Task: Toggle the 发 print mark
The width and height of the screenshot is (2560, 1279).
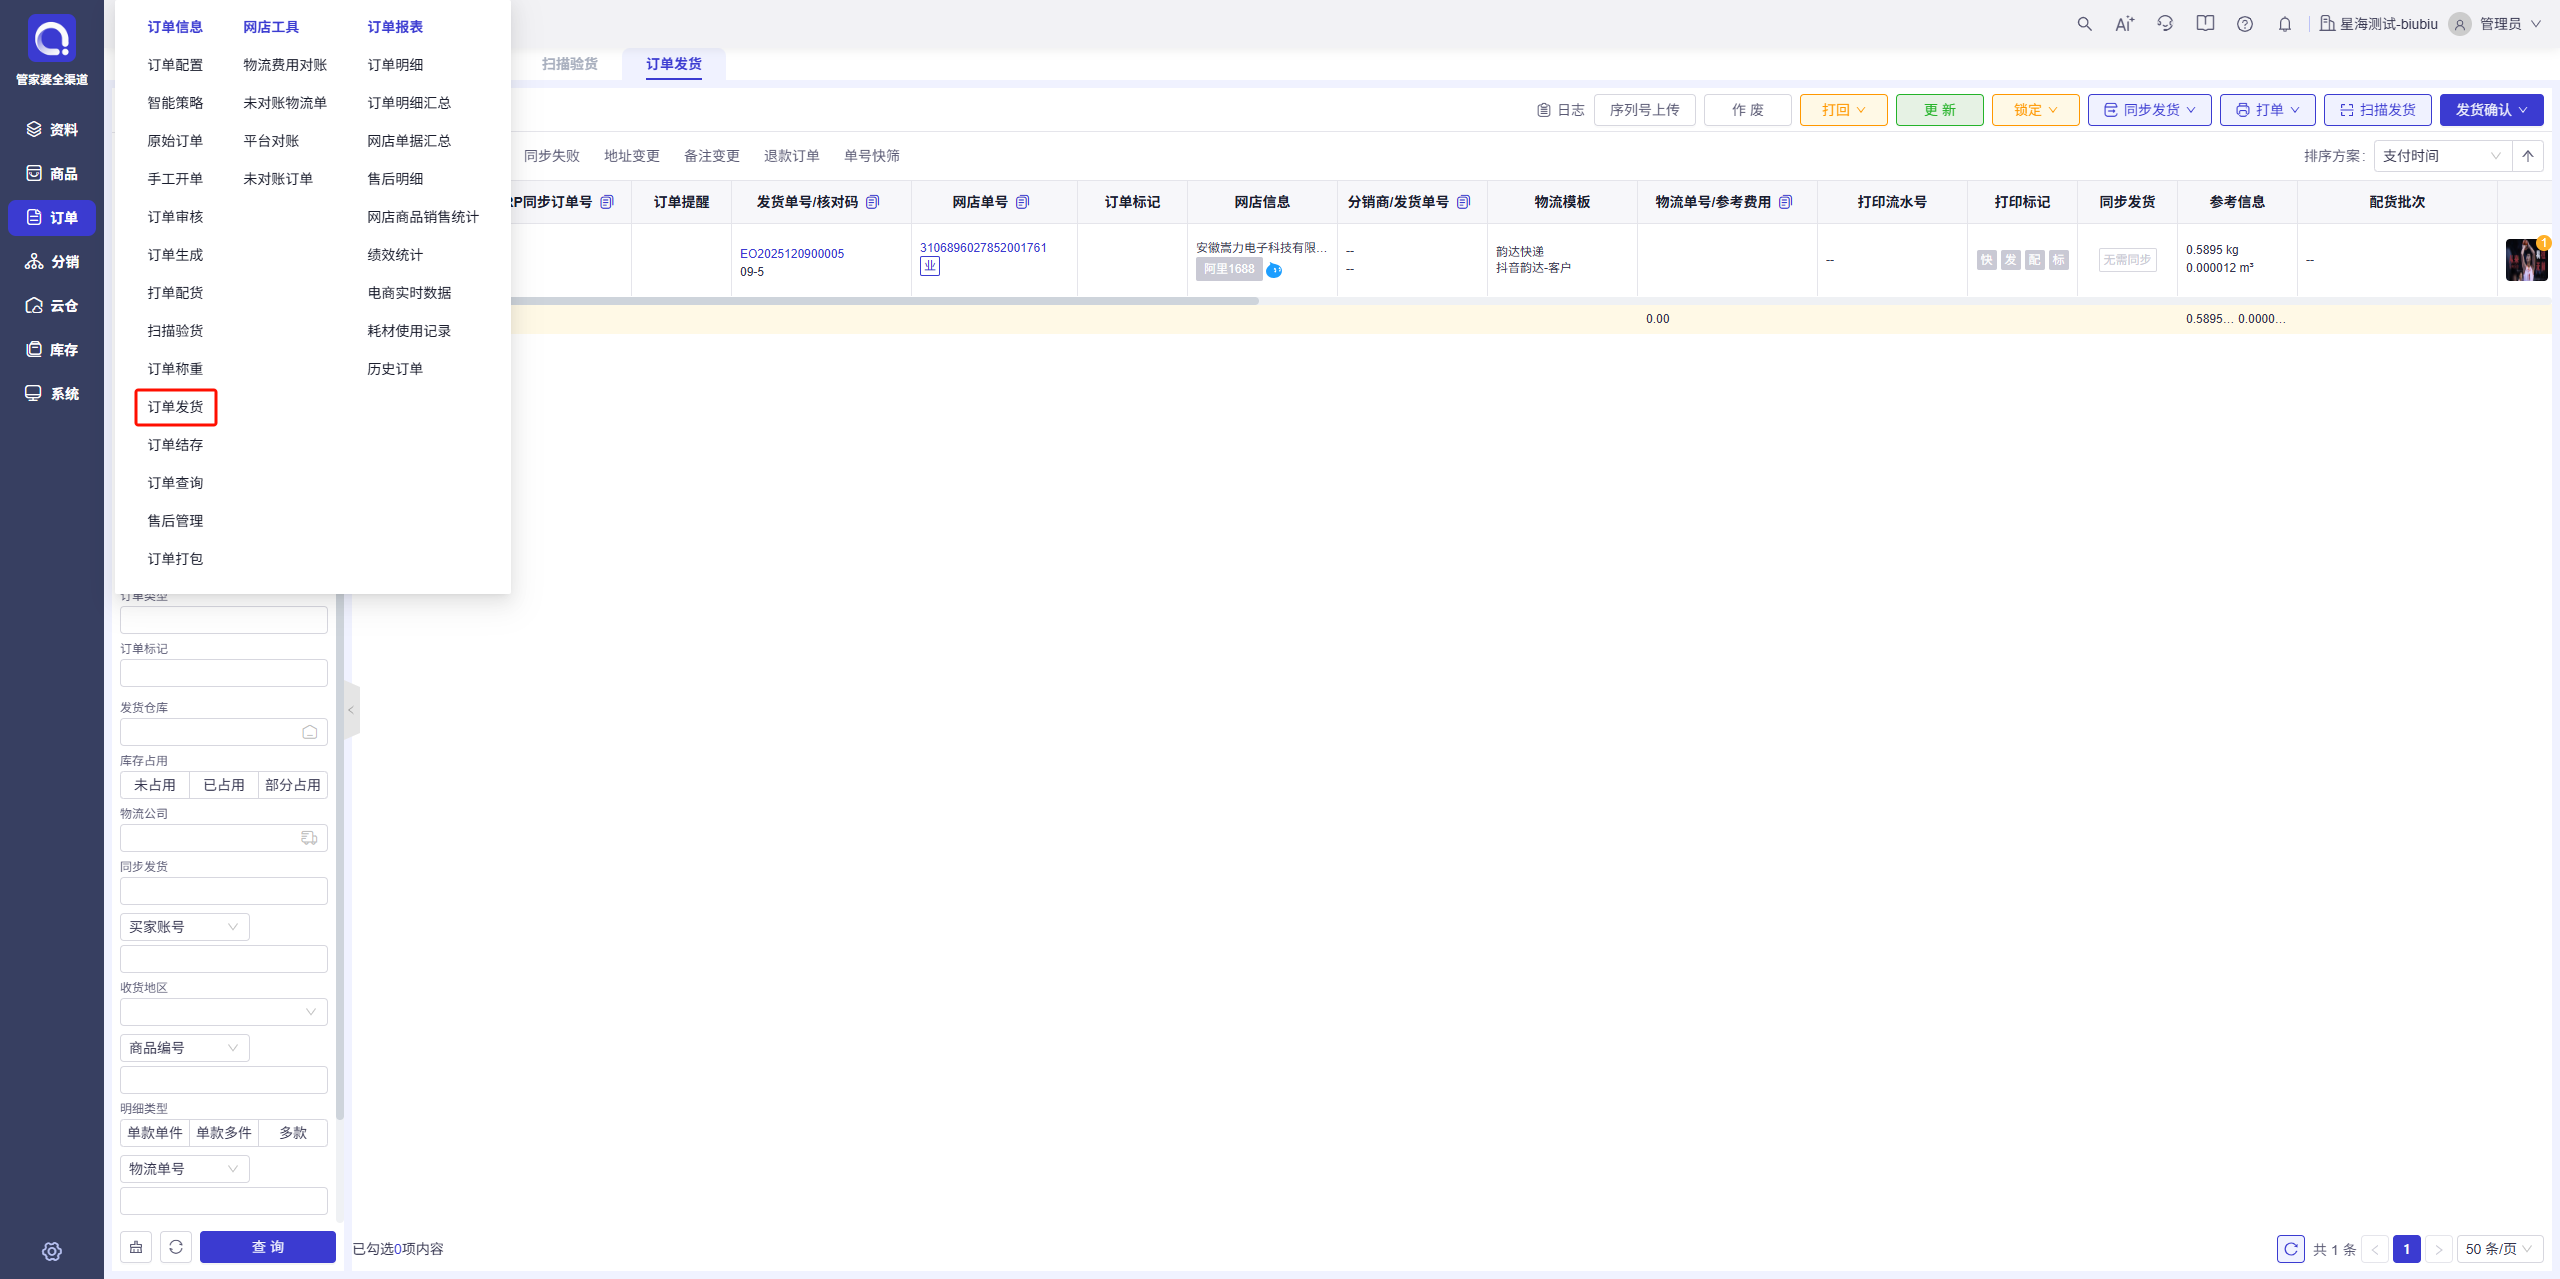Action: [x=2010, y=260]
